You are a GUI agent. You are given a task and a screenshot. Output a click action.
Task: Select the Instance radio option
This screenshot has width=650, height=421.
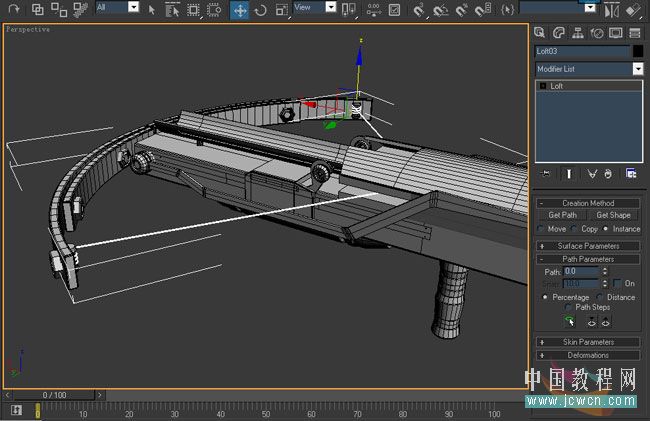pos(606,229)
